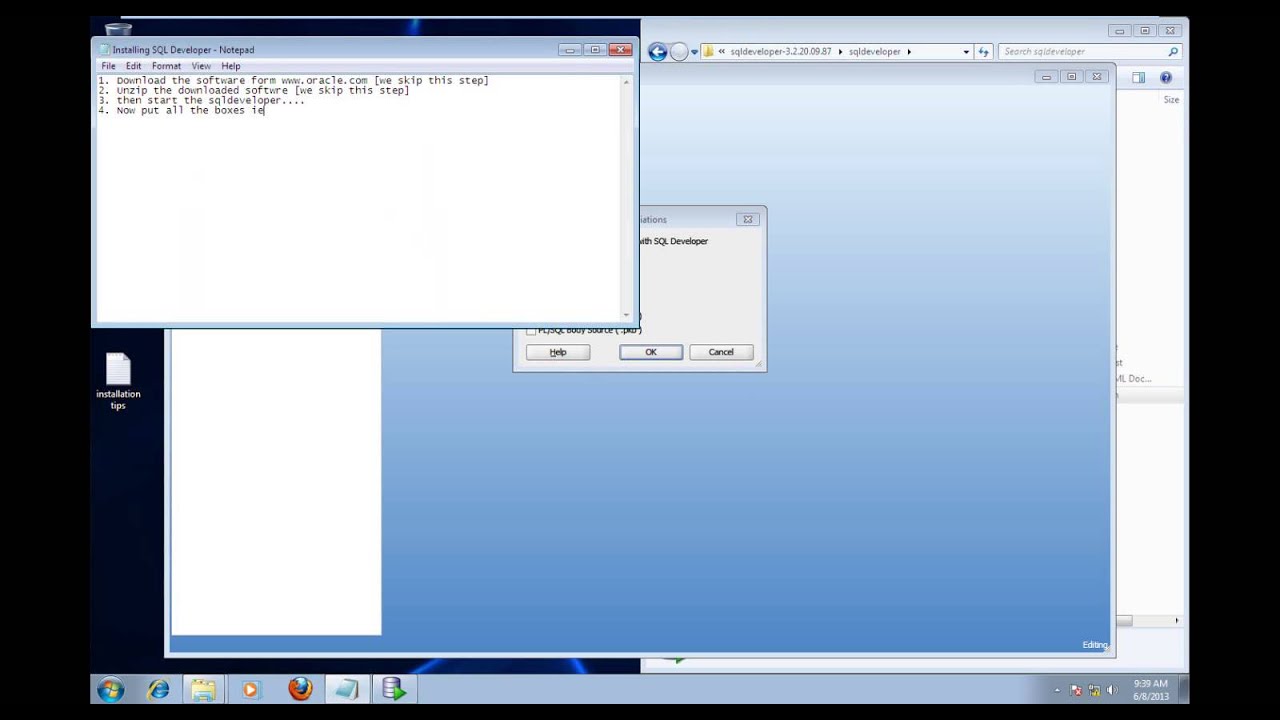Open the installation tips desktop file

click(118, 381)
